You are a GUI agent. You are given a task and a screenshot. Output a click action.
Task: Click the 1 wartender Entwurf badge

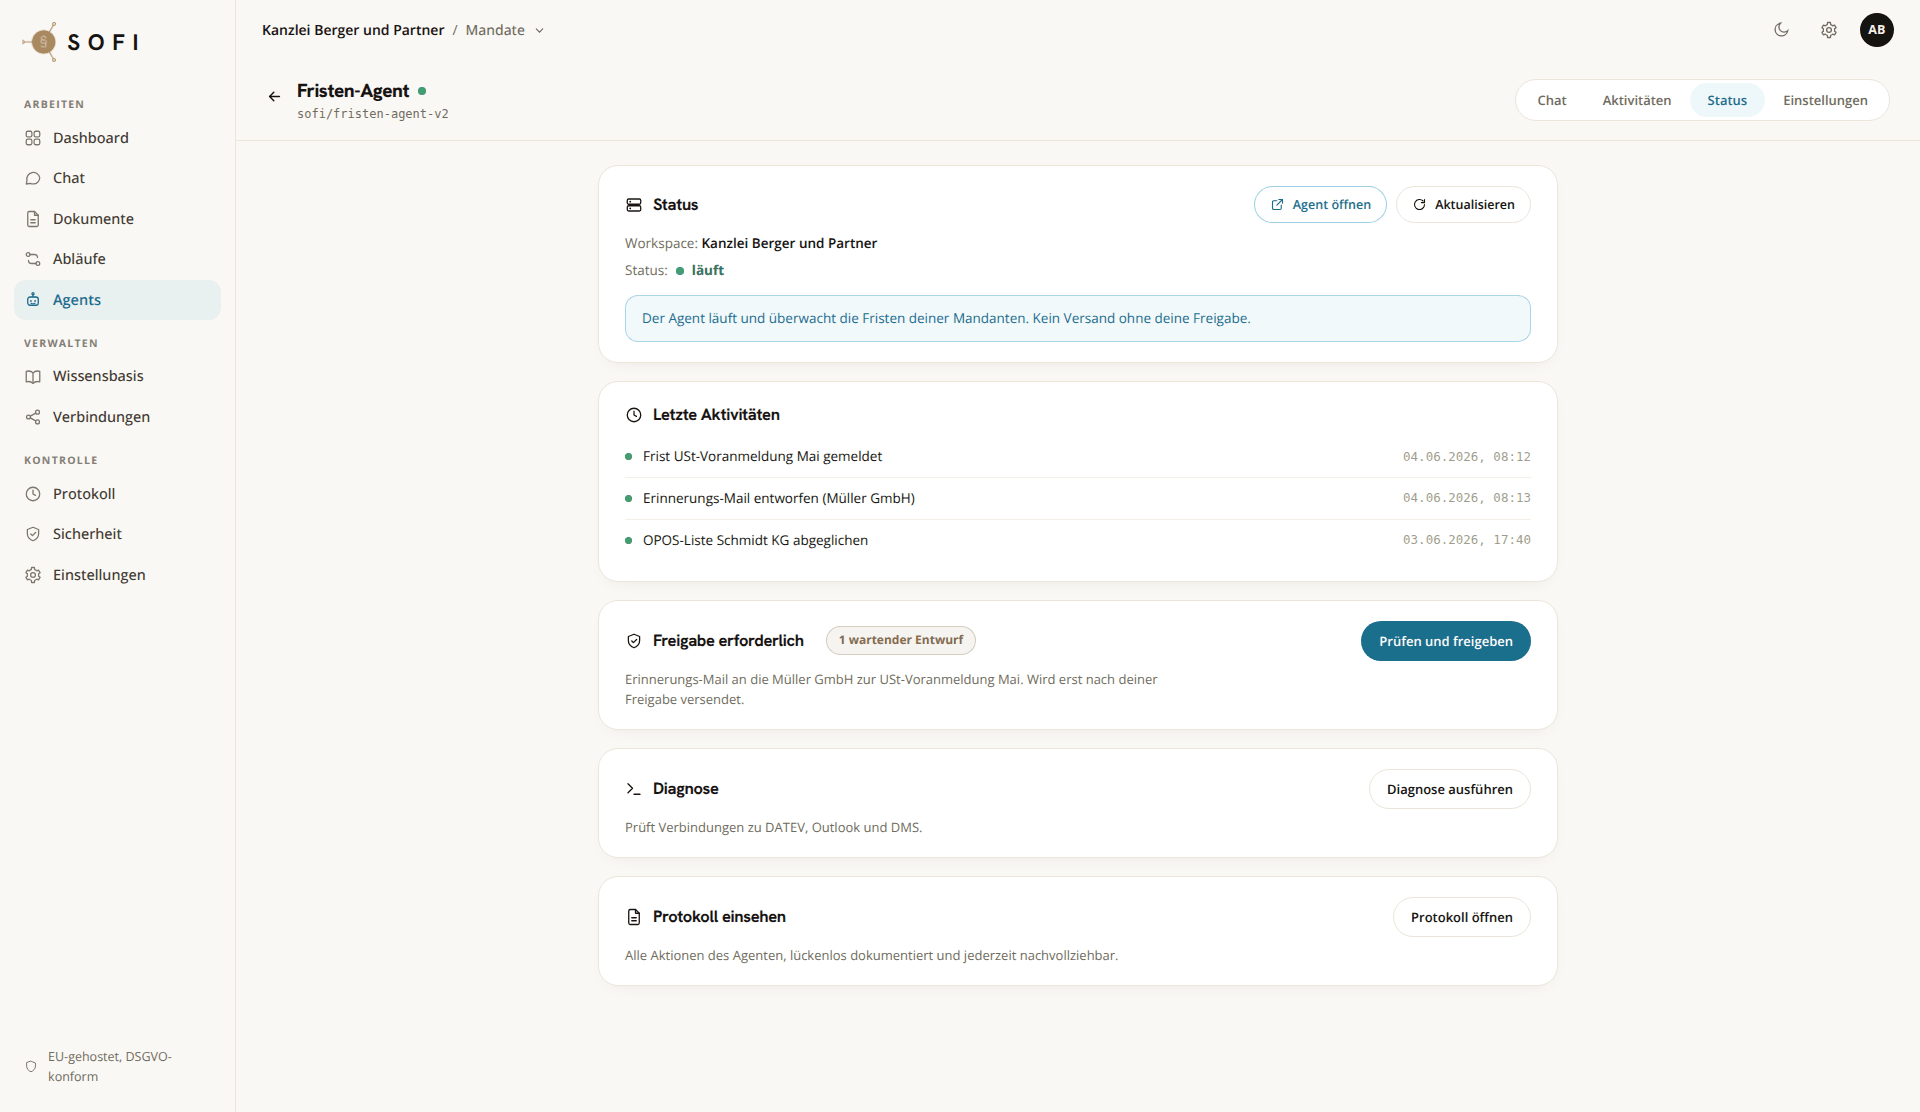coord(901,640)
